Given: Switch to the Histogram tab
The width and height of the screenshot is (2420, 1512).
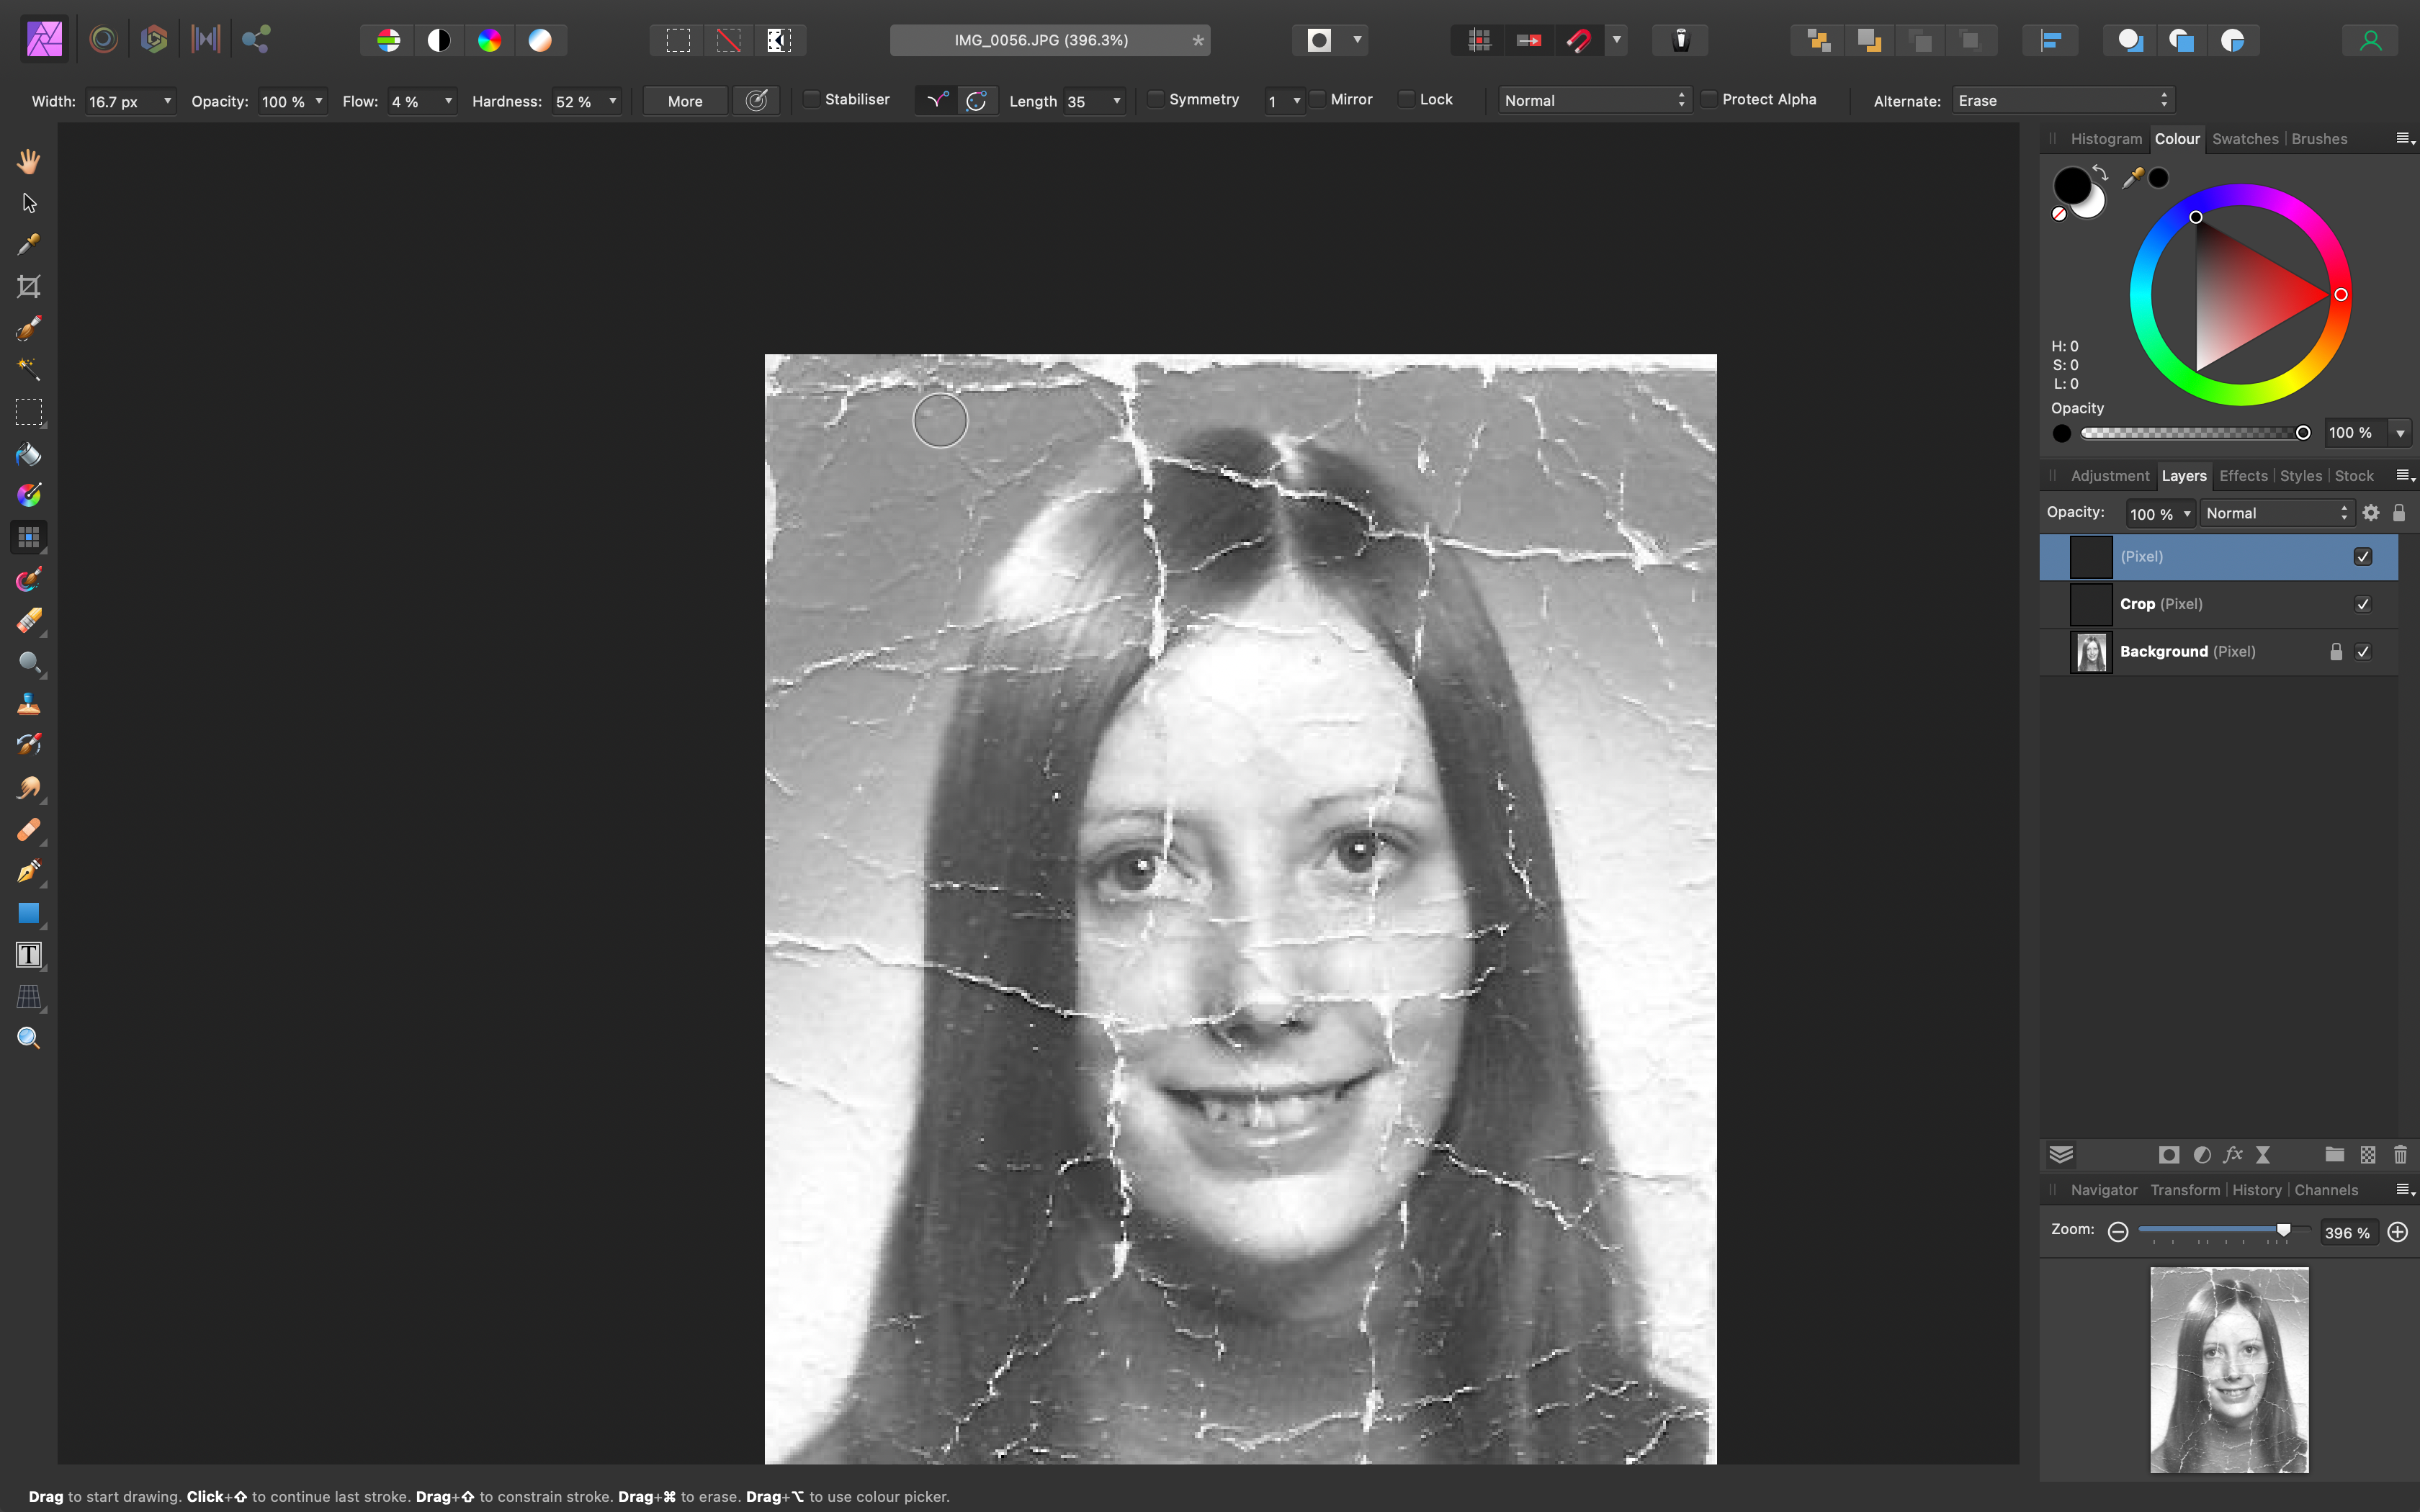Looking at the screenshot, I should coord(2106,139).
